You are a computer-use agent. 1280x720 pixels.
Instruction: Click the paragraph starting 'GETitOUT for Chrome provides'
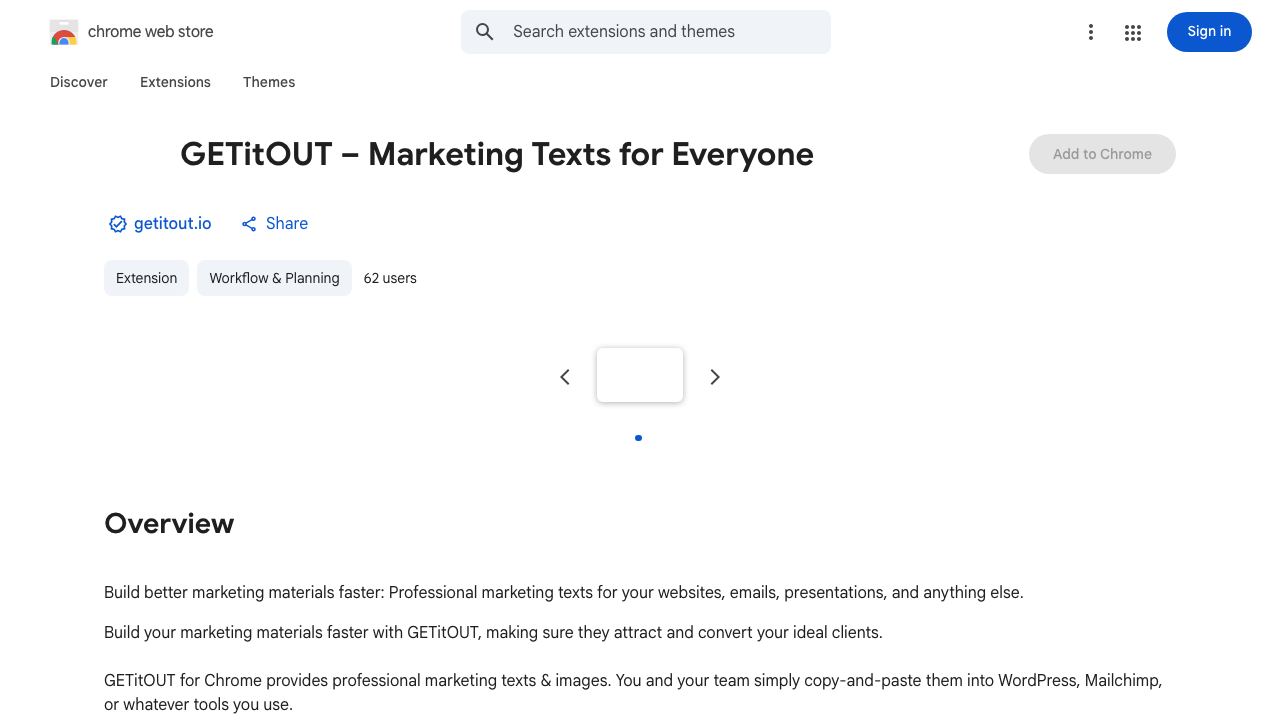[633, 692]
